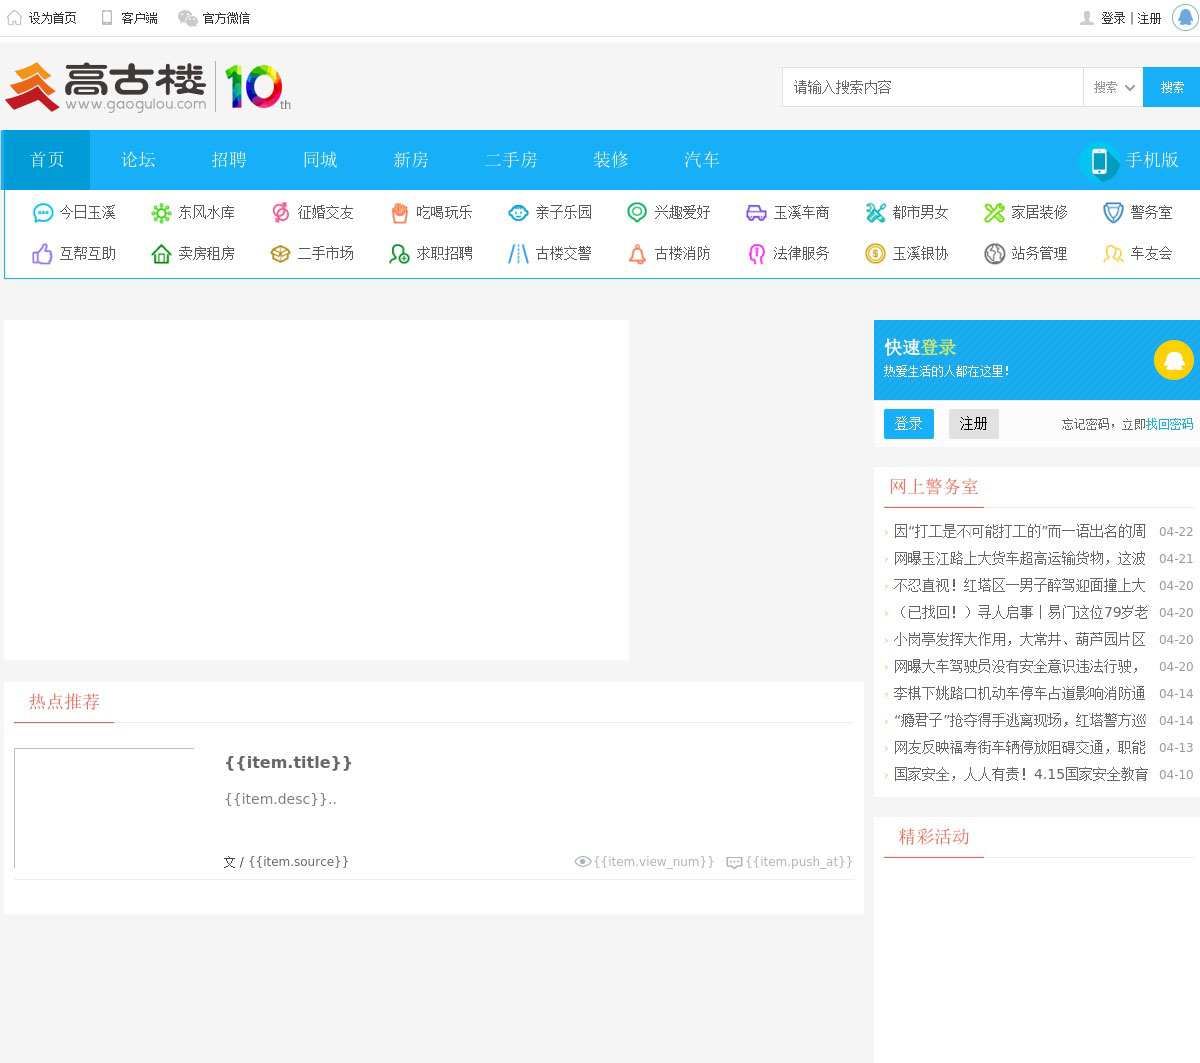
Task: Open the 卖房租房 house icon
Action: click(x=161, y=254)
